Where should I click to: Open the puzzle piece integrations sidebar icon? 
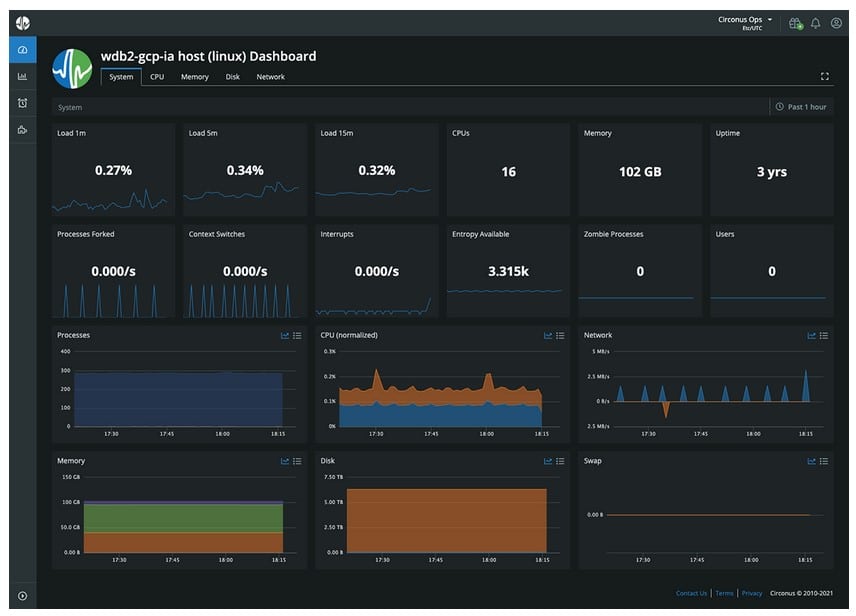pyautogui.click(x=22, y=130)
